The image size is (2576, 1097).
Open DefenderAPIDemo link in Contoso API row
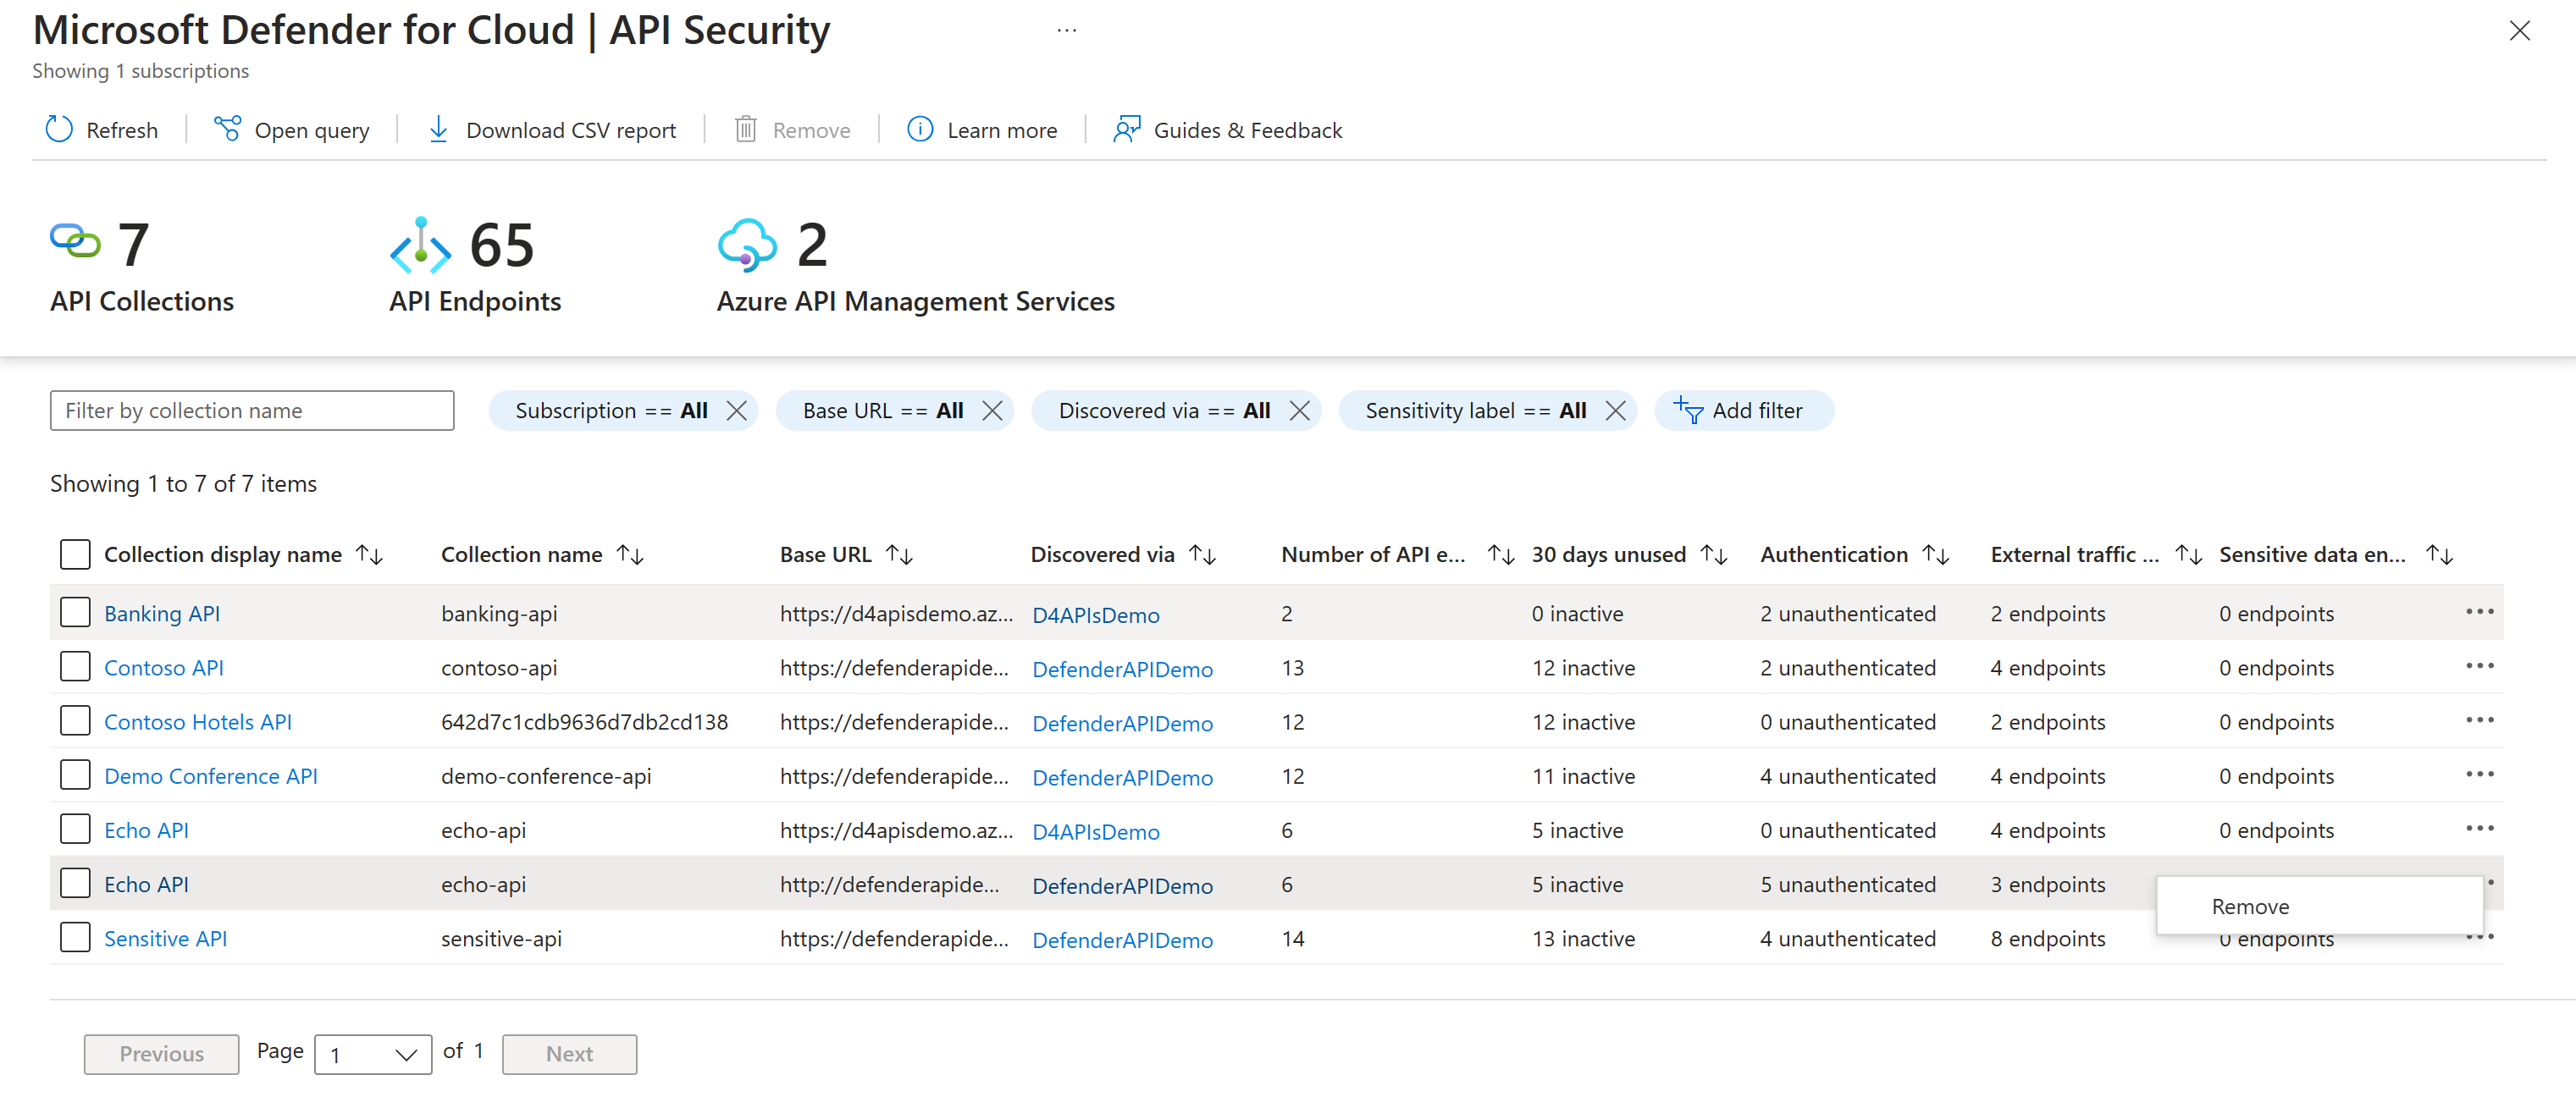click(1123, 669)
